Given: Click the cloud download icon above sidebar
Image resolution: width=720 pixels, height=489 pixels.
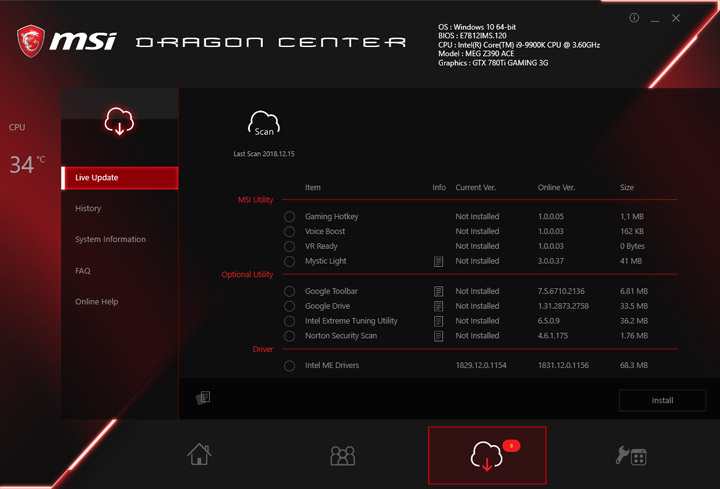Looking at the screenshot, I should coord(119,121).
